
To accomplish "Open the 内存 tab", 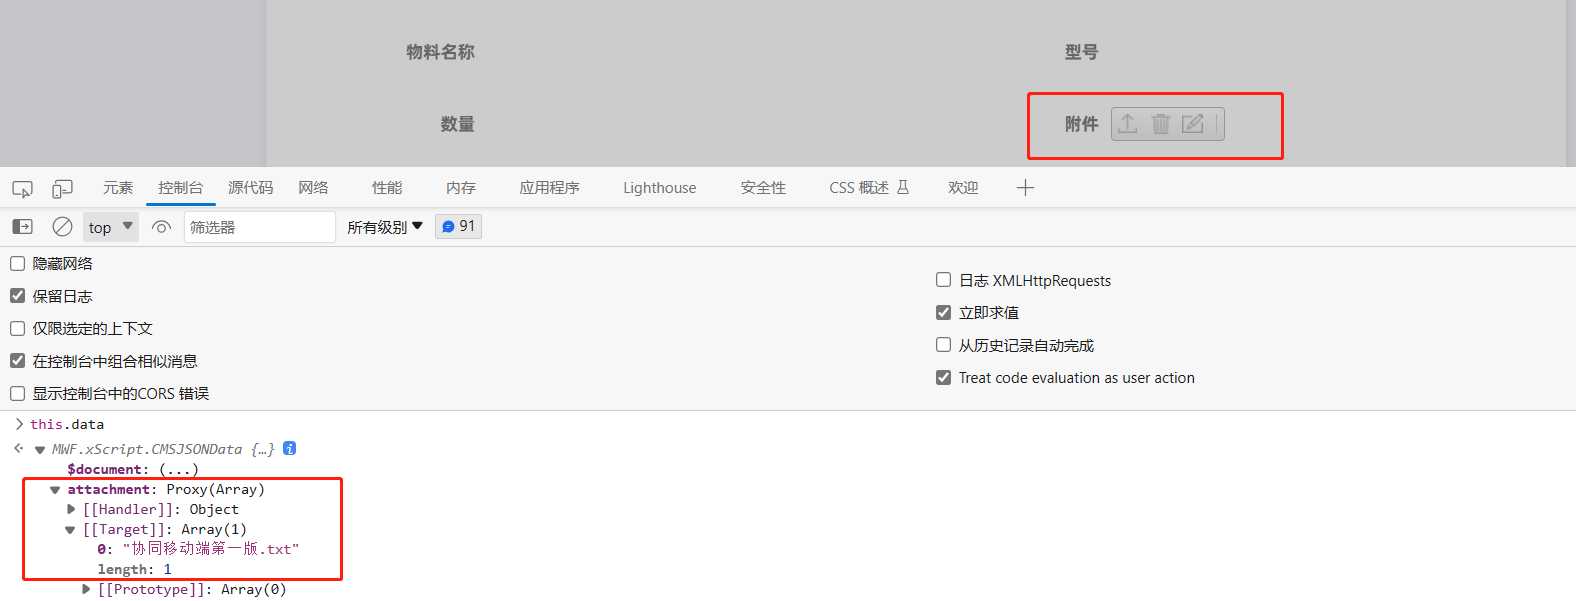I will [461, 188].
